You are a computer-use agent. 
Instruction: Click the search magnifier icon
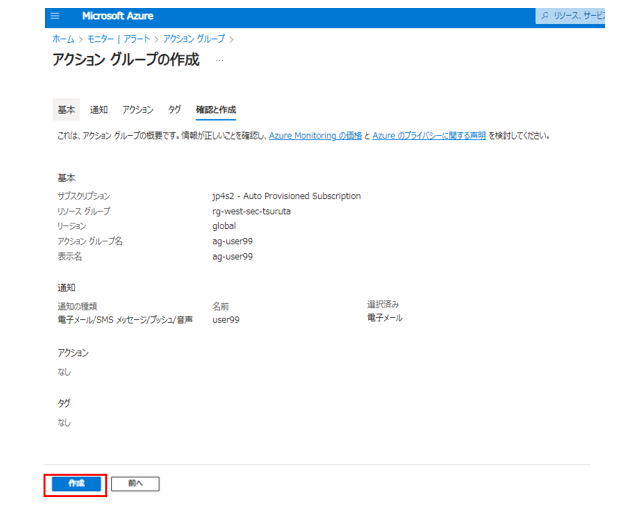coord(545,16)
